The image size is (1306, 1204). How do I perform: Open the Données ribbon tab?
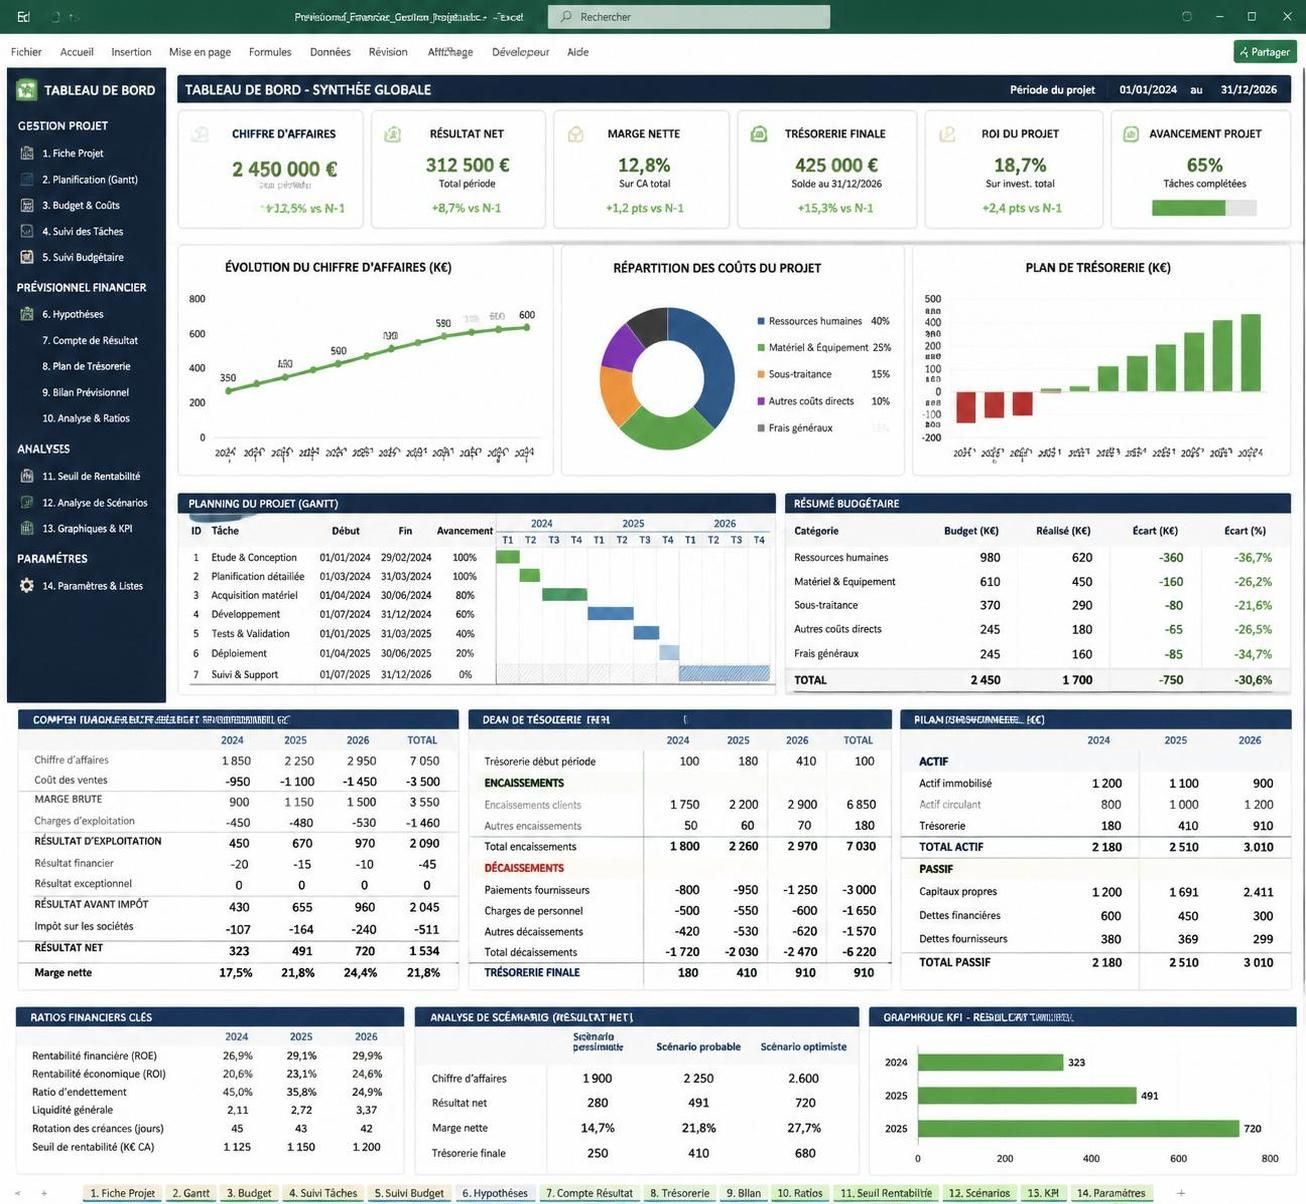click(330, 52)
